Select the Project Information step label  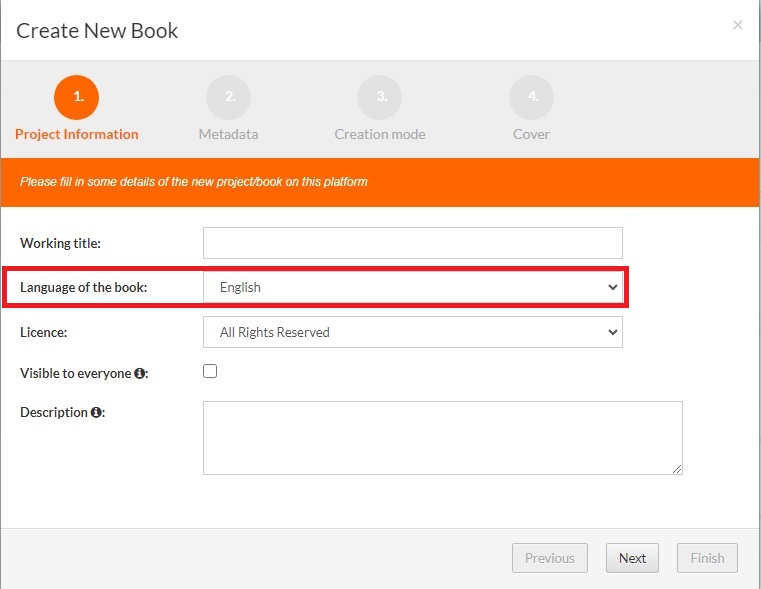(77, 134)
